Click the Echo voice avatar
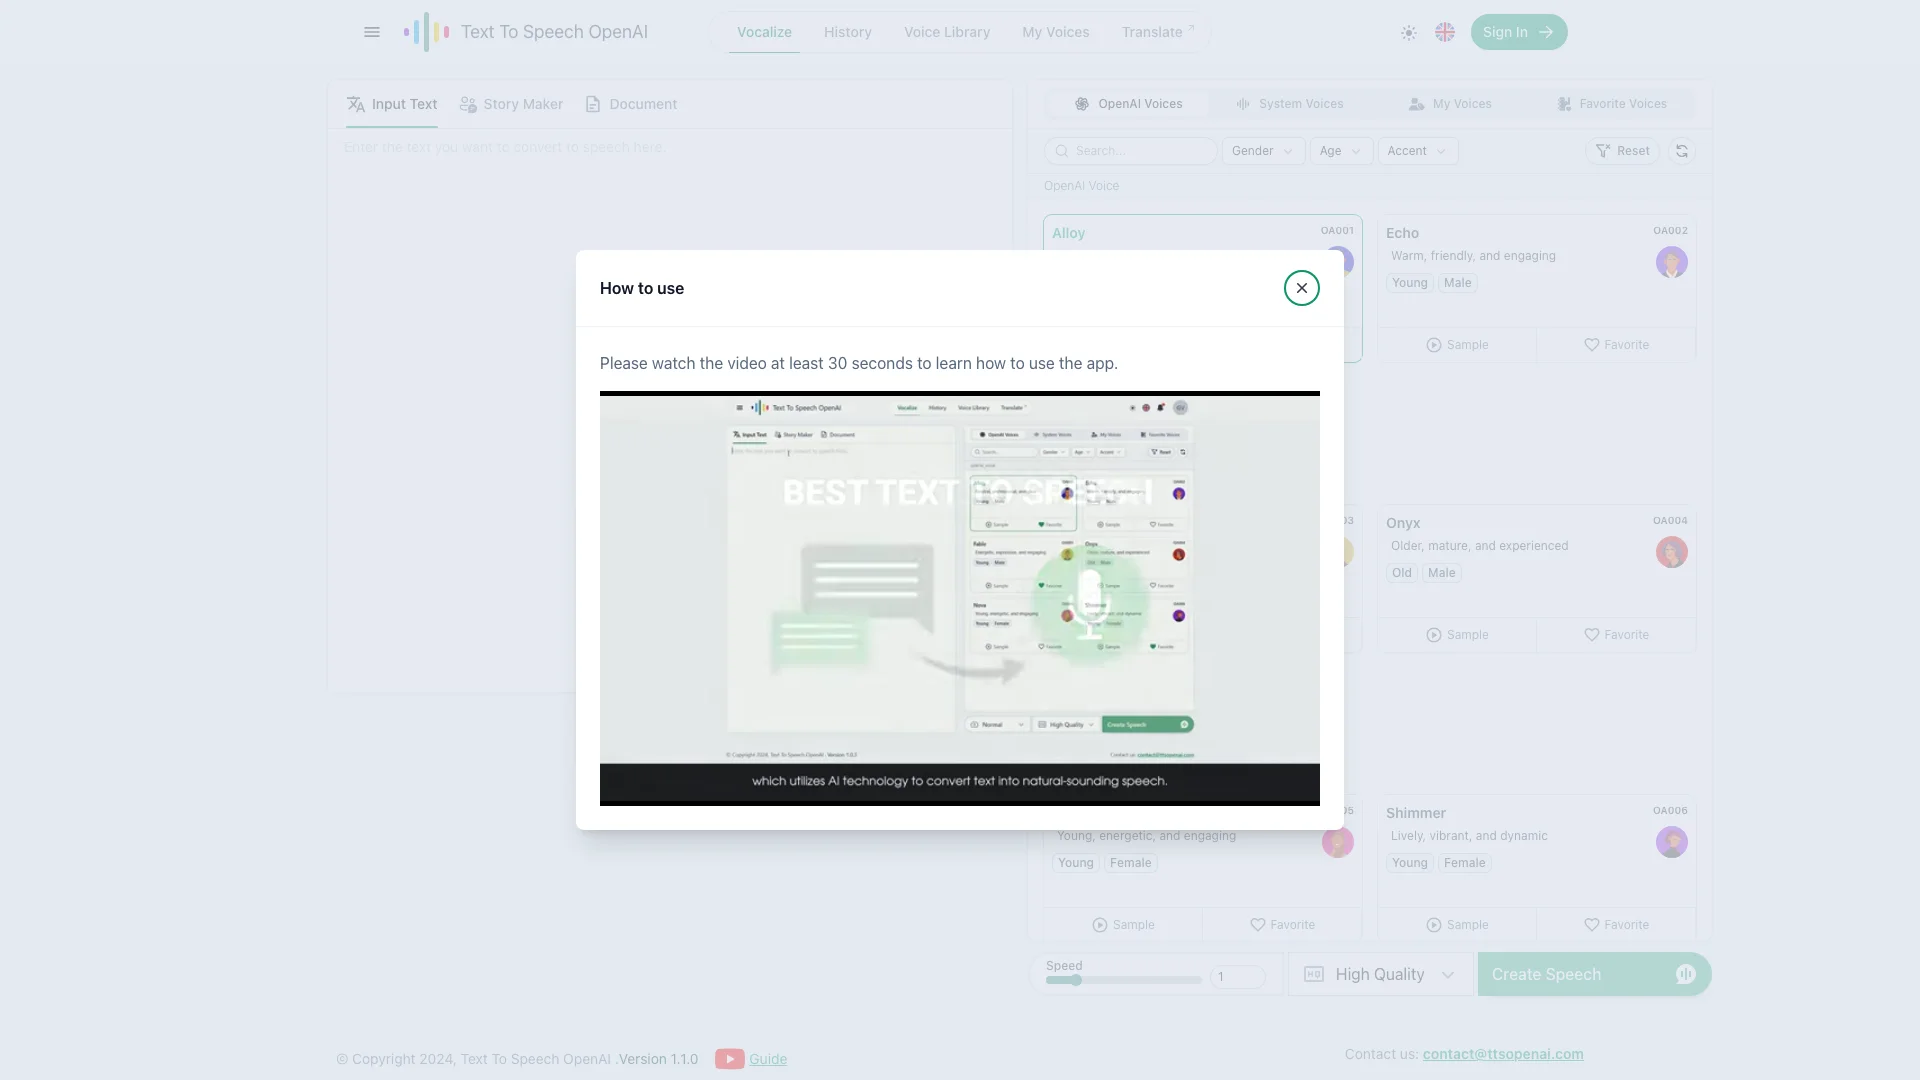1920x1080 pixels. [1671, 262]
